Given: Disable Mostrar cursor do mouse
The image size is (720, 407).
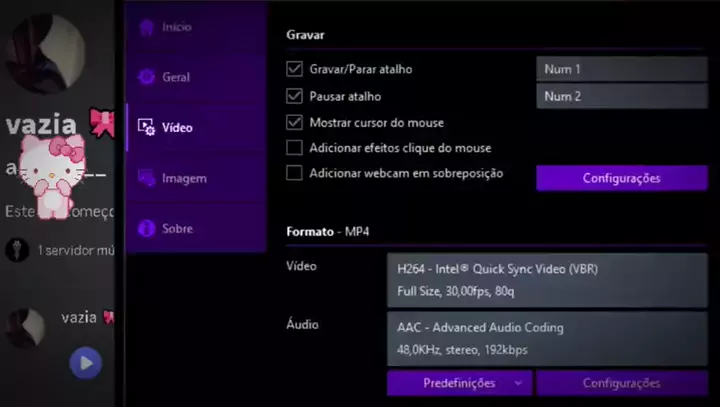Looking at the screenshot, I should [x=294, y=122].
